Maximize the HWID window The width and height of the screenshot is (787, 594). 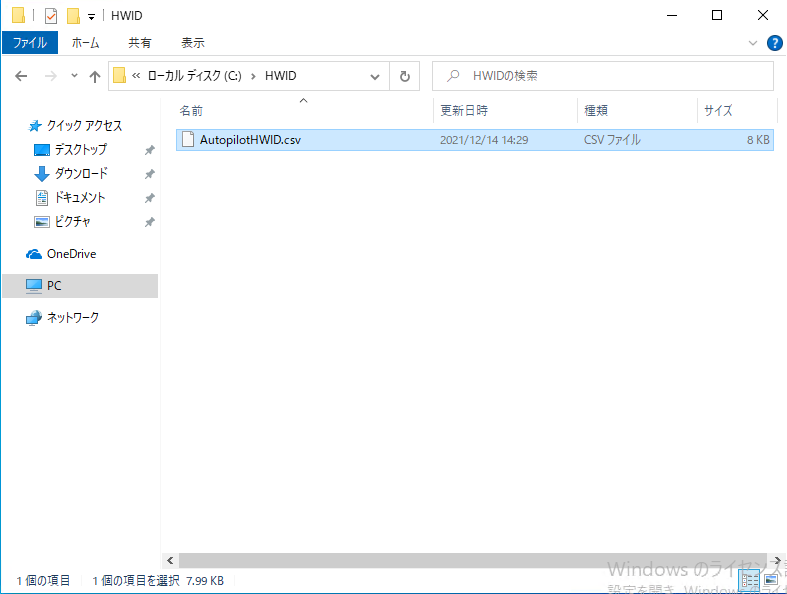717,16
